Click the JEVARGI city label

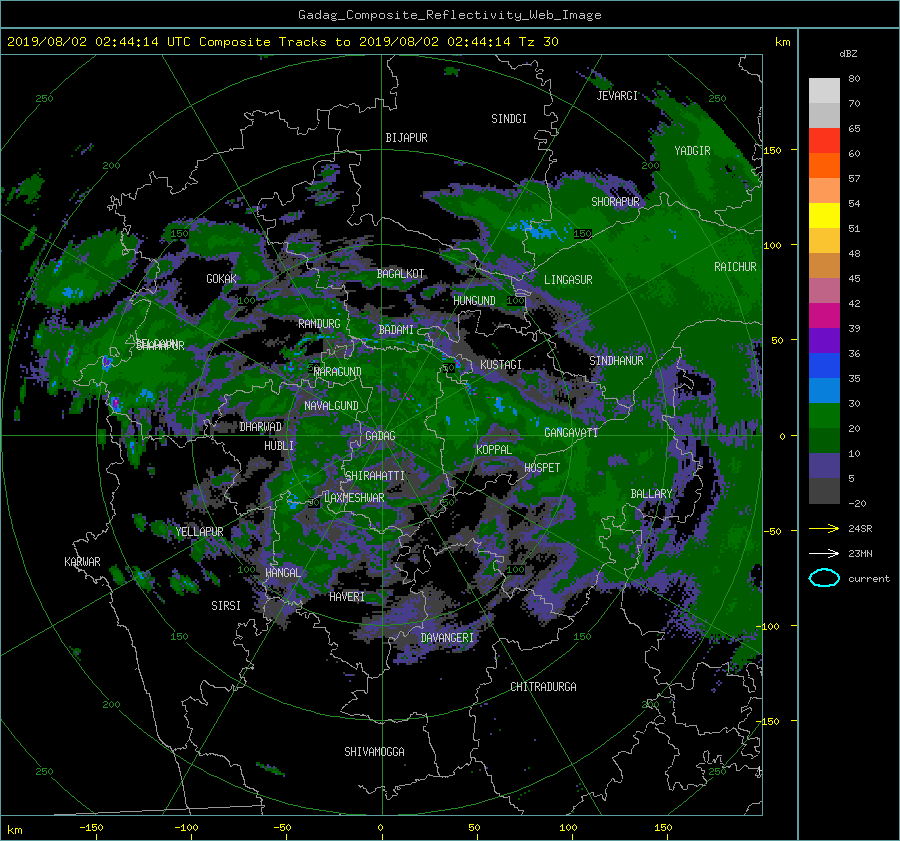point(617,96)
